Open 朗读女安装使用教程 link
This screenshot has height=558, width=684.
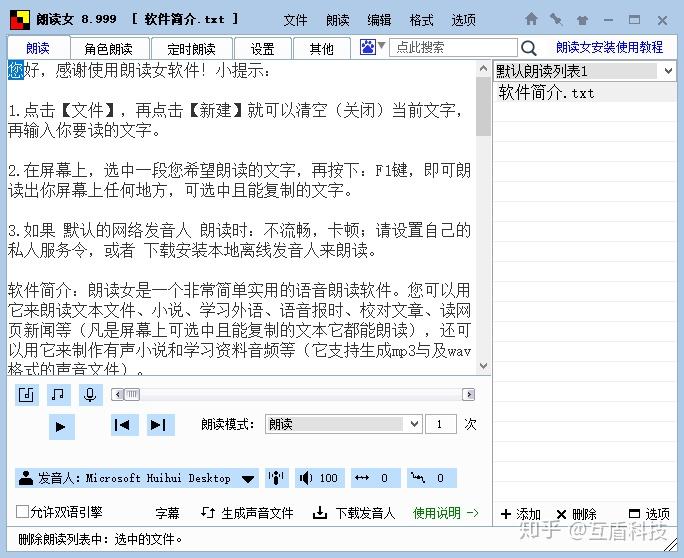click(609, 47)
